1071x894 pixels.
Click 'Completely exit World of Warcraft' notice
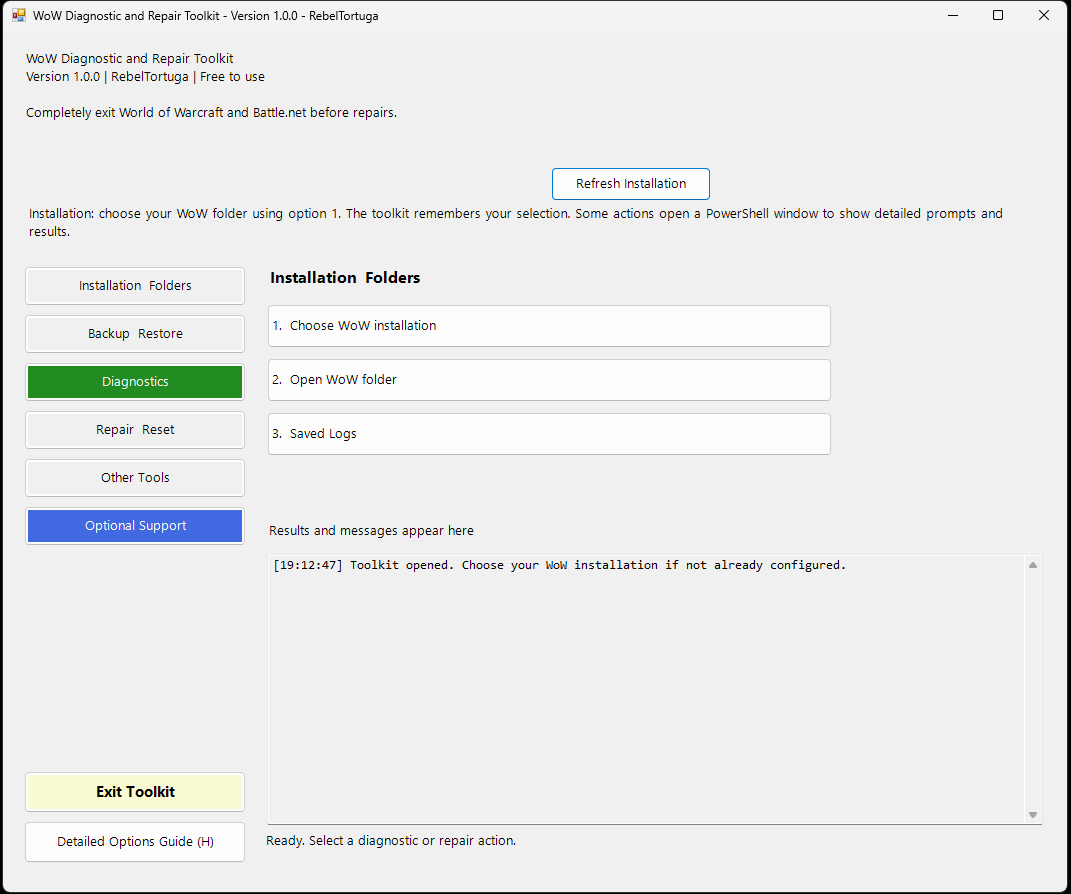click(211, 113)
